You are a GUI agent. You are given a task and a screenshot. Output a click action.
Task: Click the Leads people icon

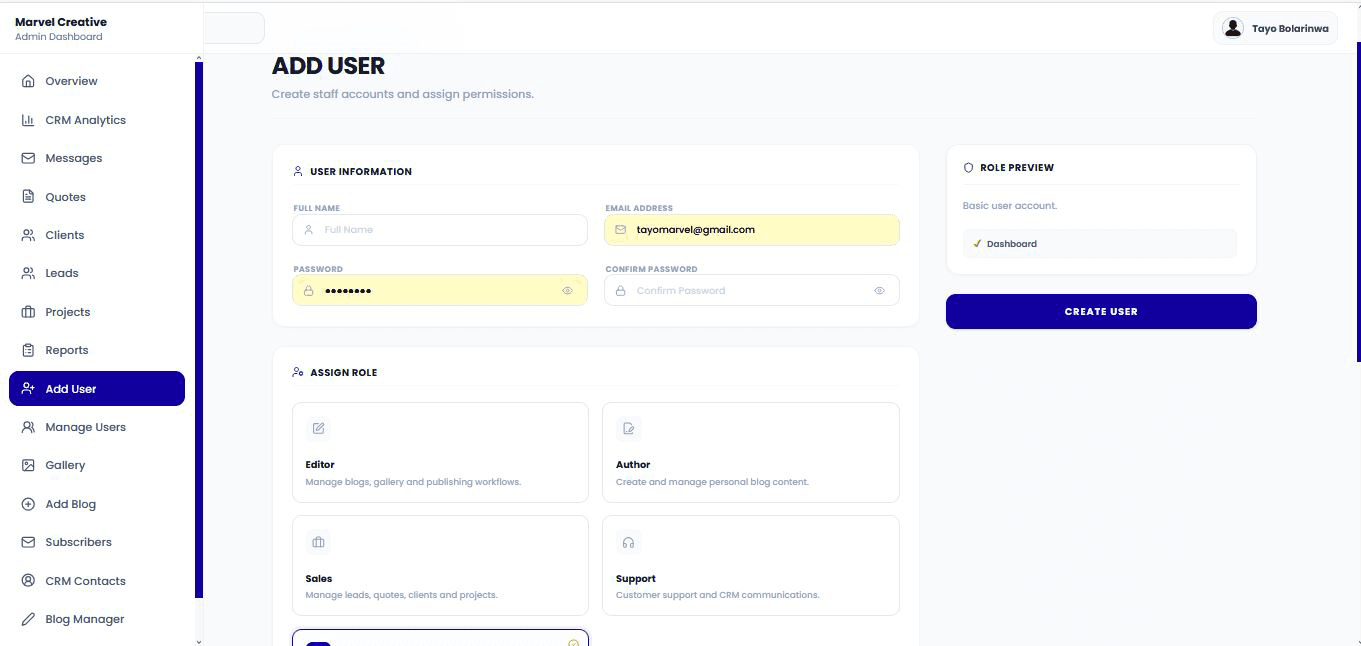tap(28, 273)
